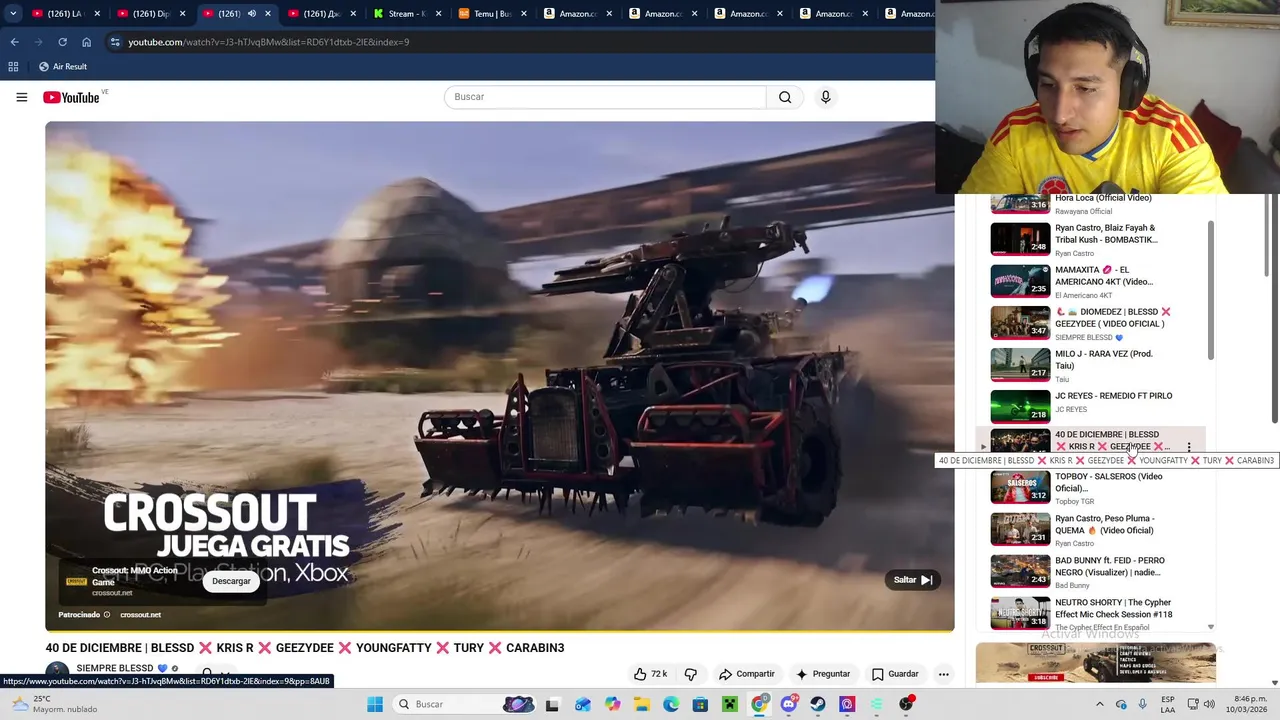Like the video with 72 k
This screenshot has height=720, width=1280.
tap(649, 674)
